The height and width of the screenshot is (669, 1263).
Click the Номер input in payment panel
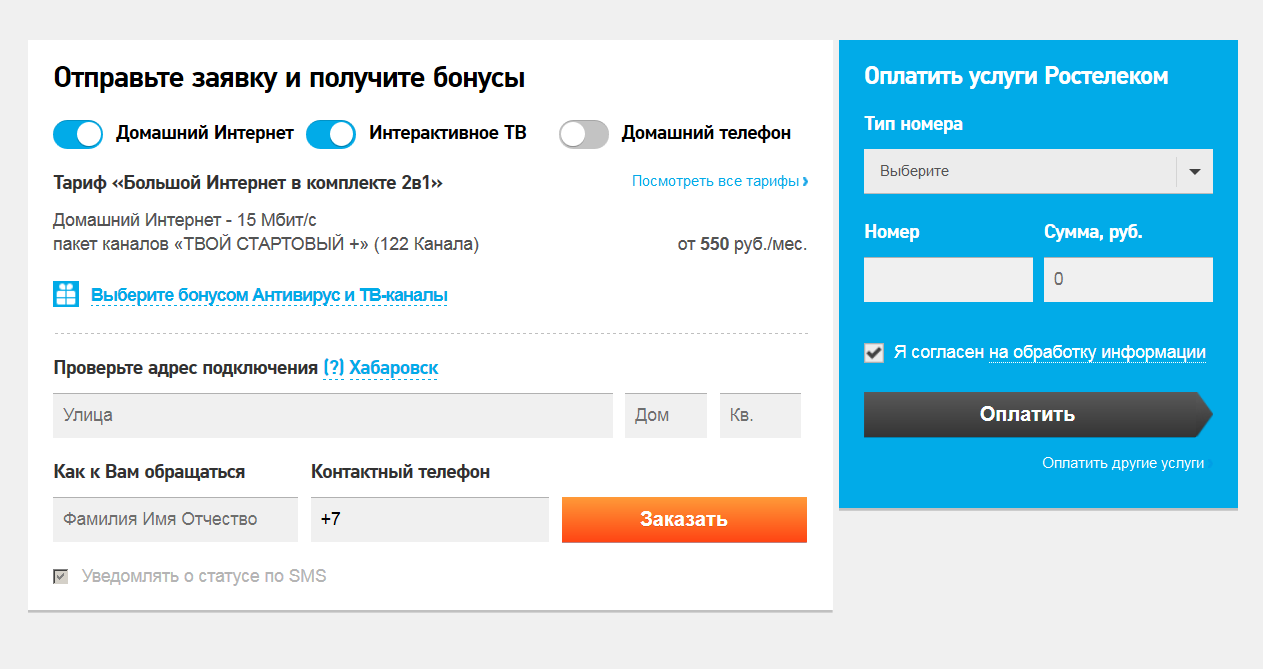948,280
